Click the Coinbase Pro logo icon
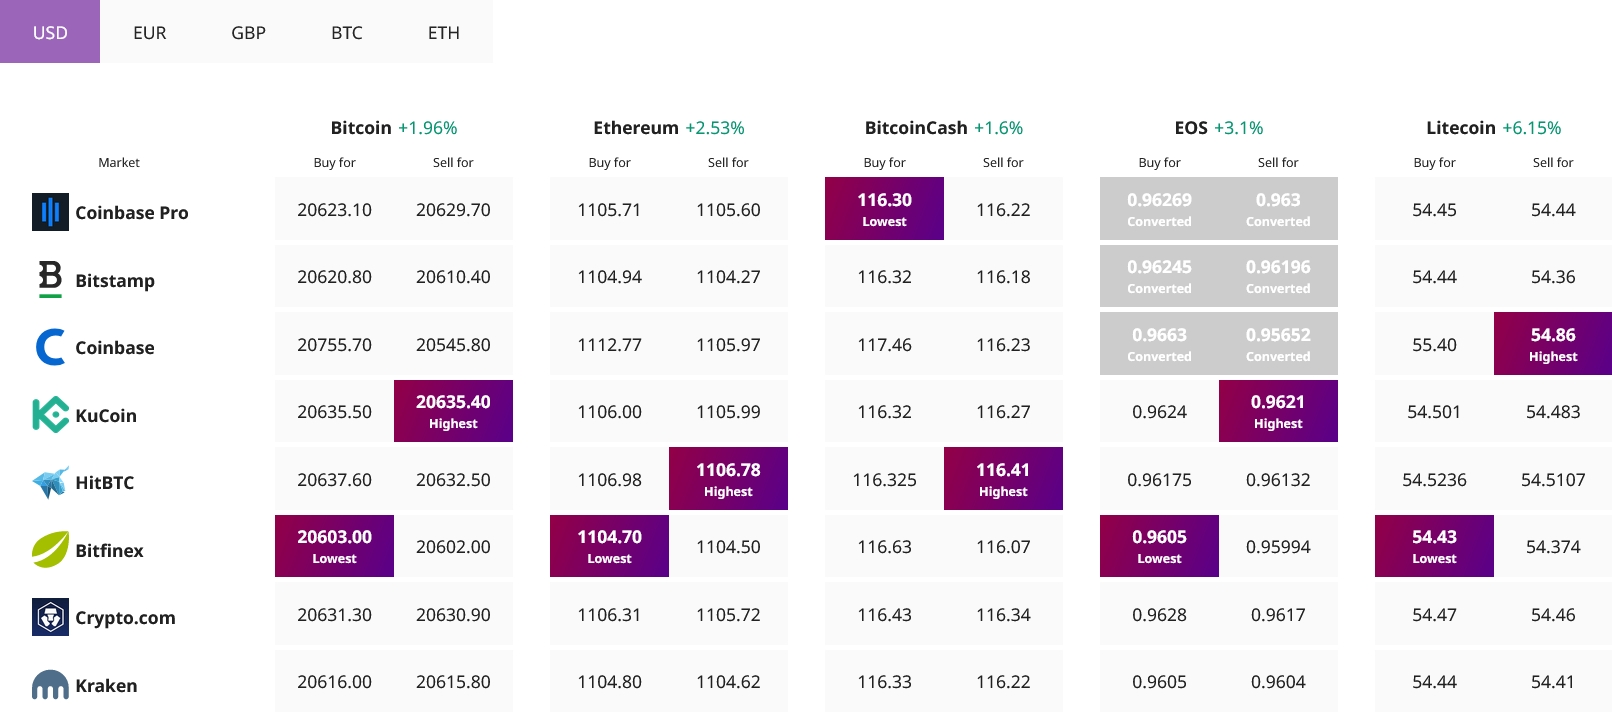Viewport: 1612px width, 715px height. [50, 212]
